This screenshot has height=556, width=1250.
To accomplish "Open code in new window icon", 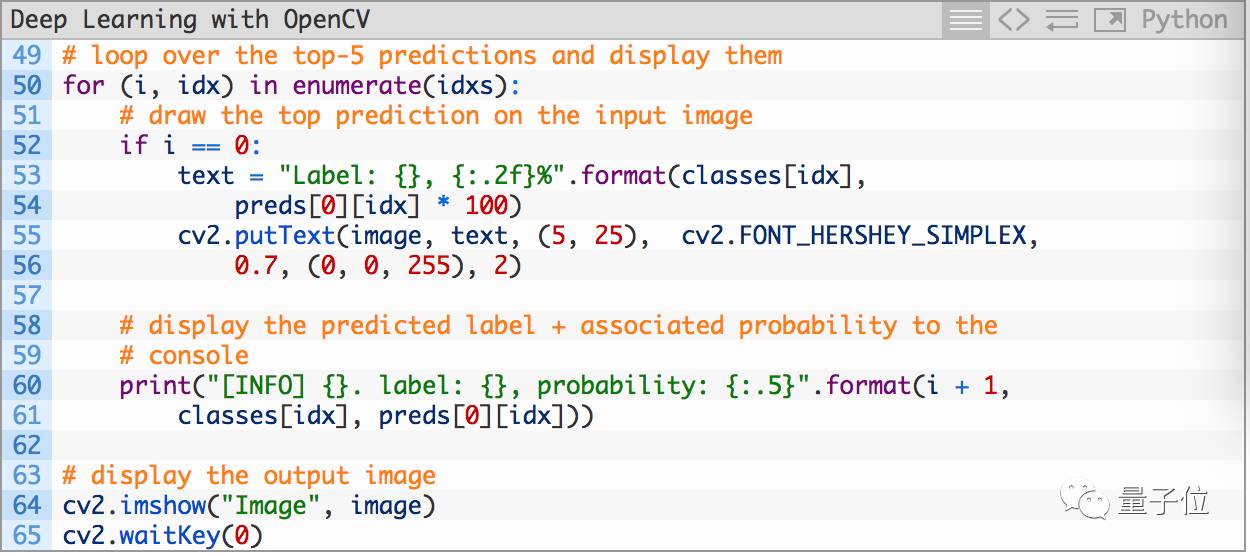I will [1109, 20].
